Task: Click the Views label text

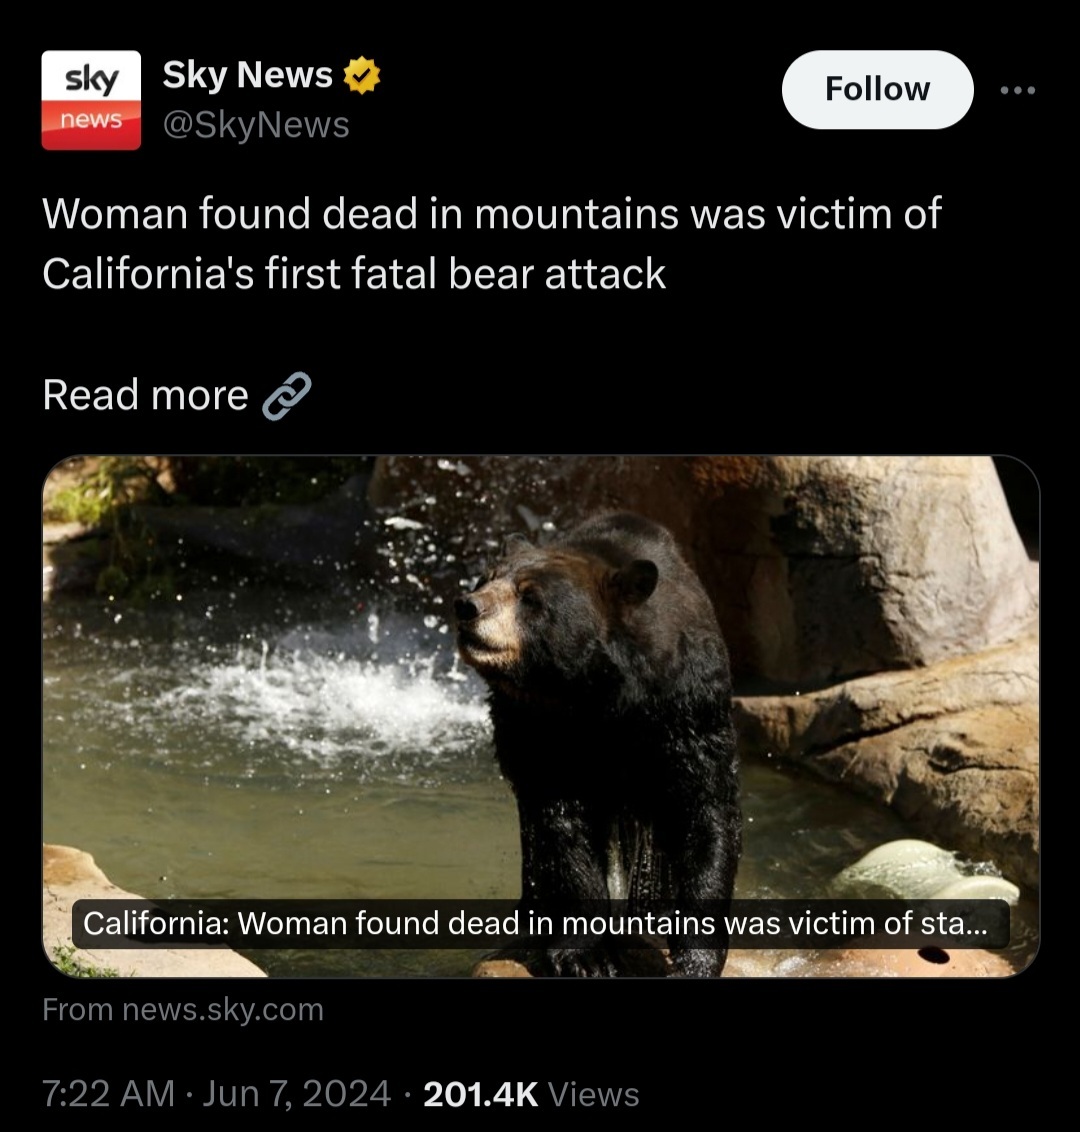Action: click(593, 1094)
